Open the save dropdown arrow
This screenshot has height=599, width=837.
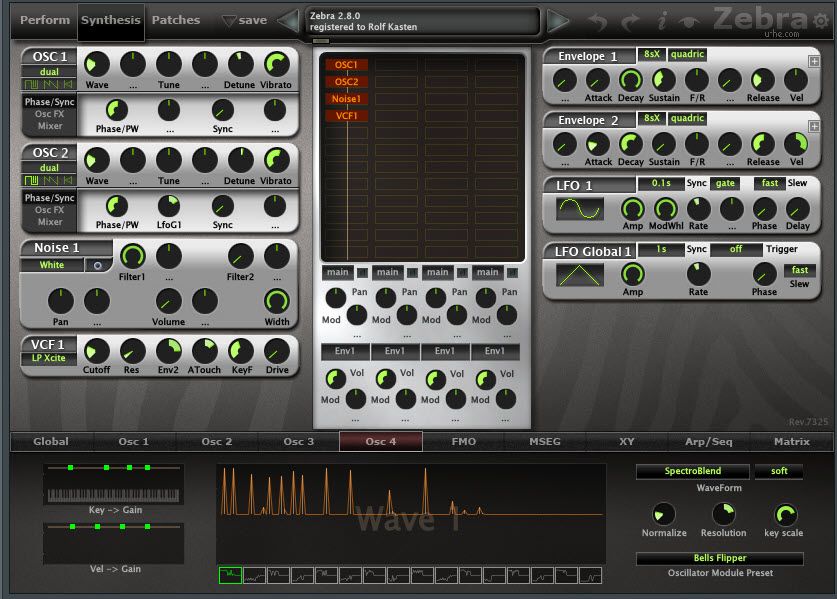227,18
